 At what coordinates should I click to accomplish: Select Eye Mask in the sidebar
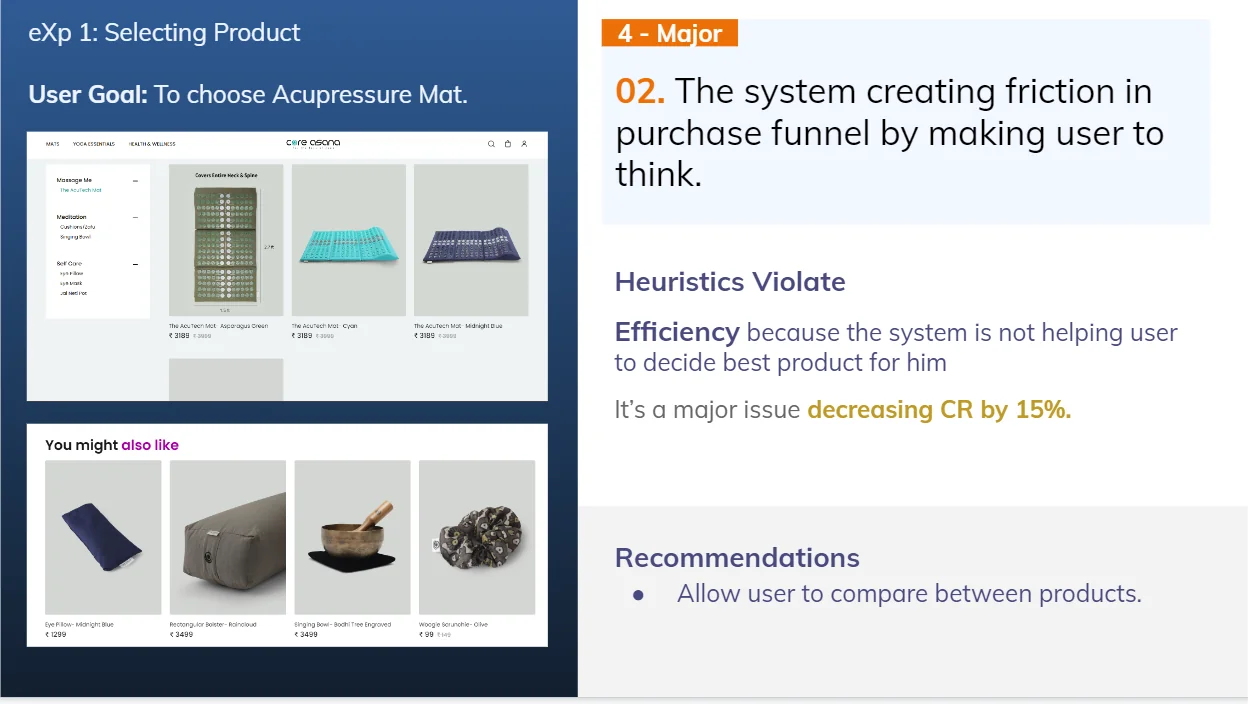click(70, 283)
